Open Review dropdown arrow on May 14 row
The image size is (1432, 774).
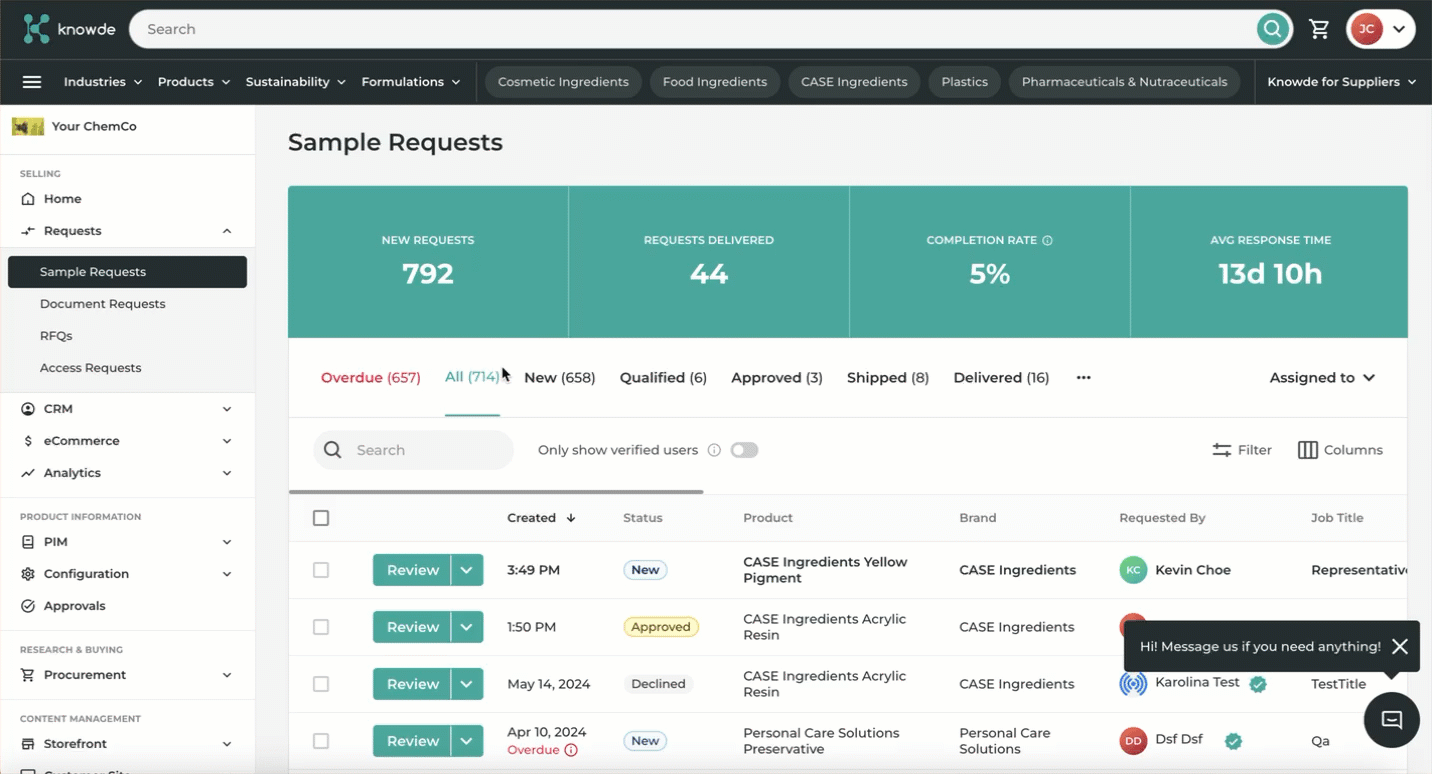coord(467,684)
